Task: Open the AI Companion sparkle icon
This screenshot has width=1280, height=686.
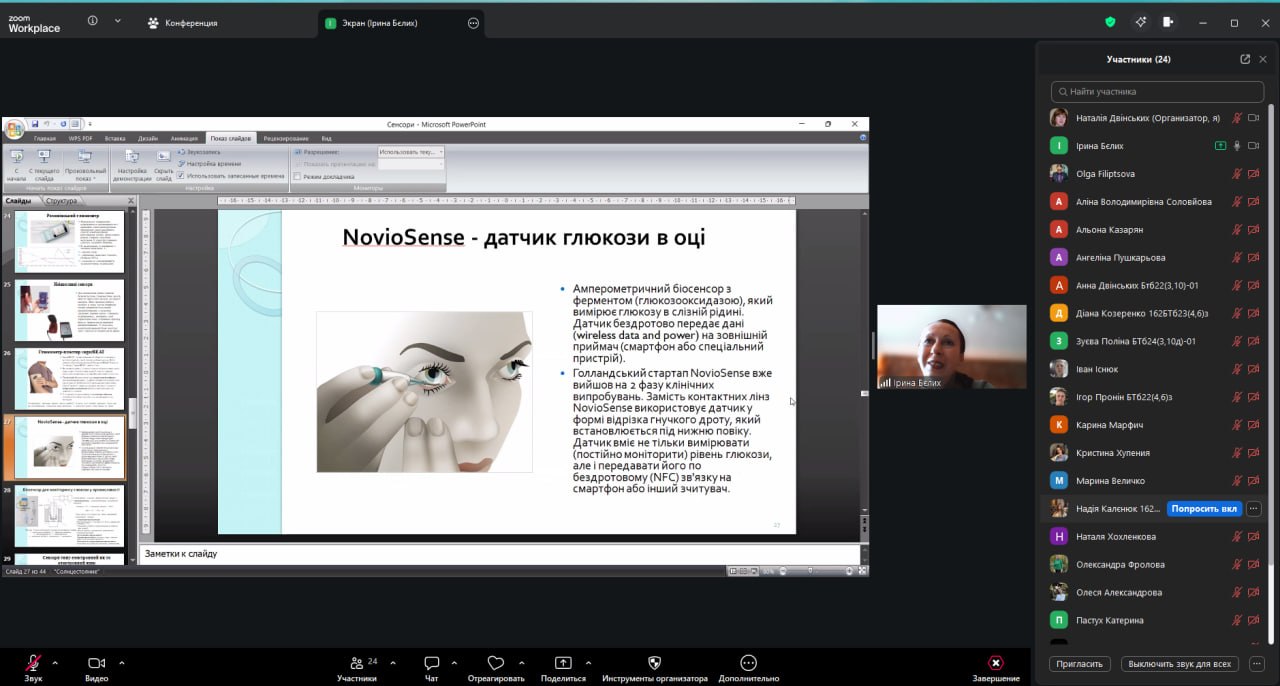Action: (1140, 22)
